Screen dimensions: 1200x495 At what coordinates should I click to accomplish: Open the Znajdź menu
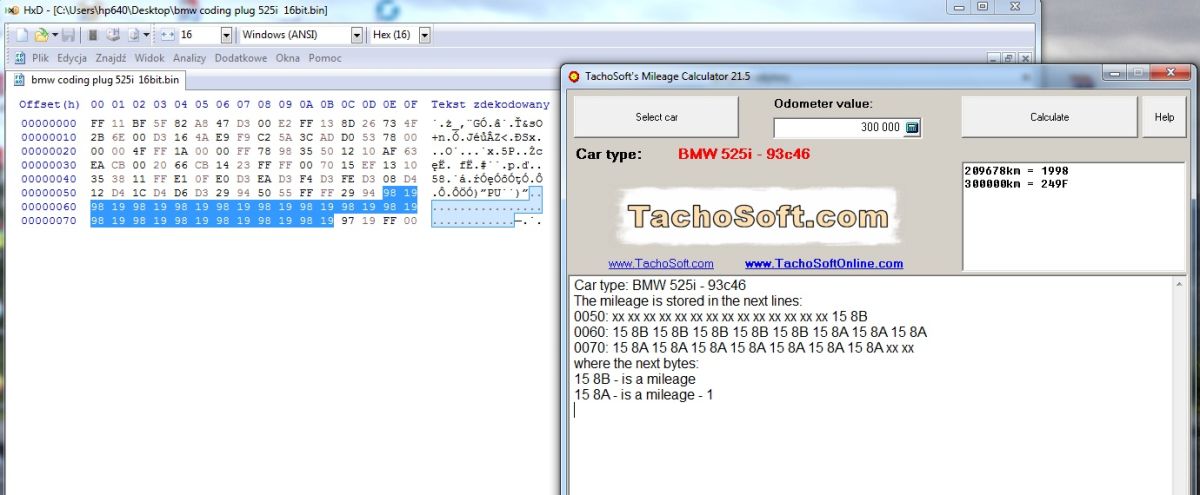click(x=111, y=58)
